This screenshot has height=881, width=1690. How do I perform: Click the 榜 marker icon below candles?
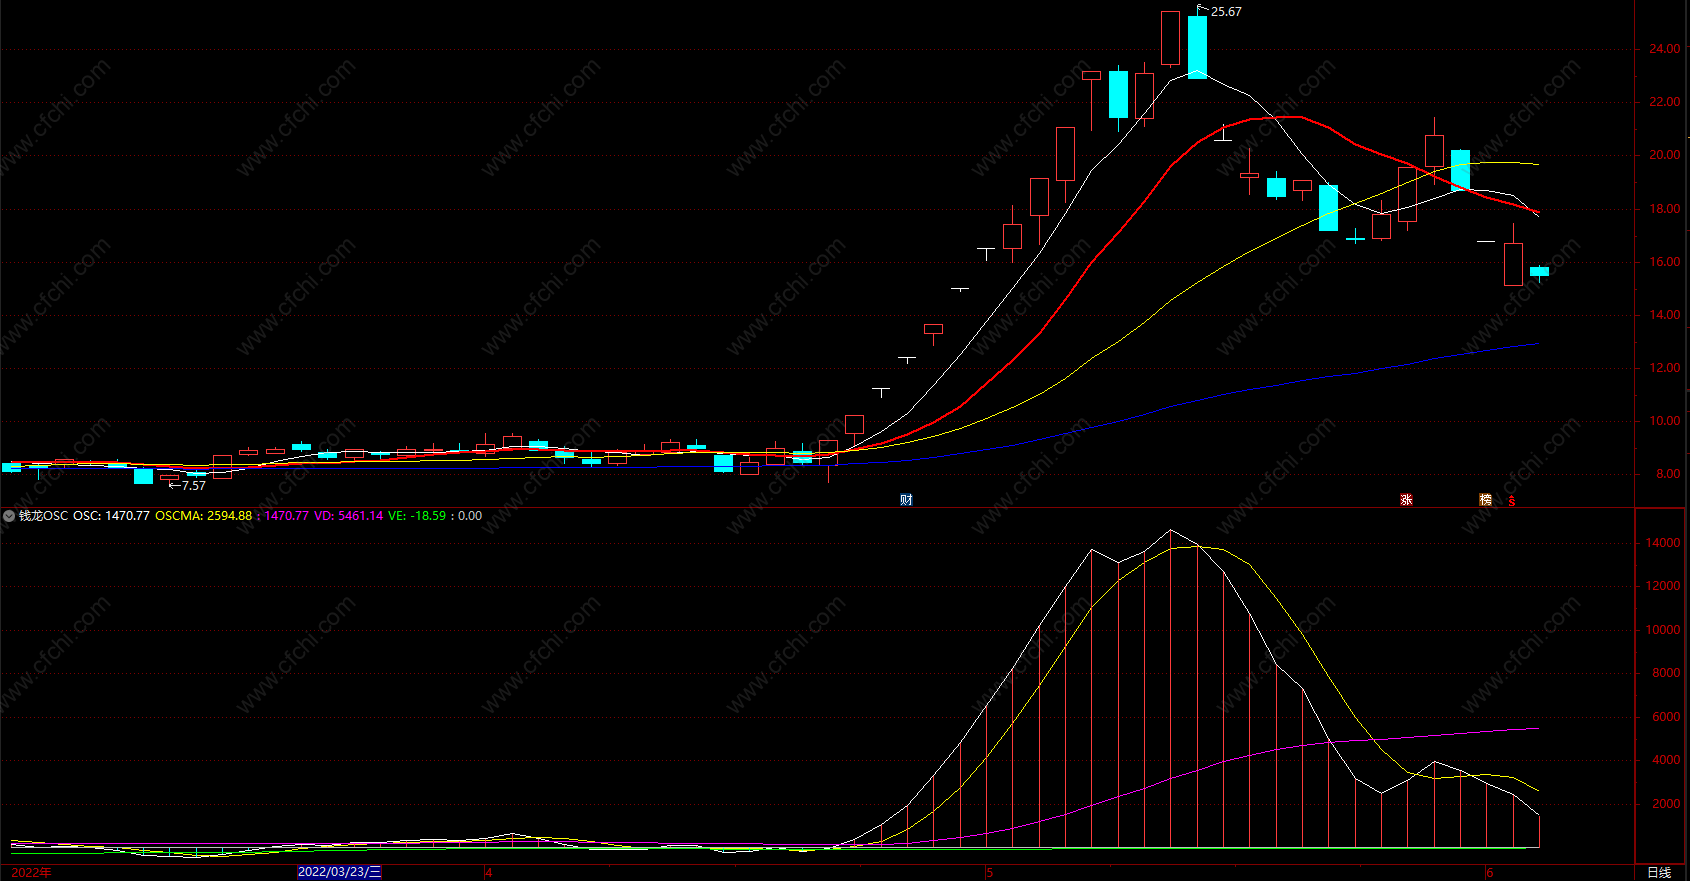click(1485, 500)
